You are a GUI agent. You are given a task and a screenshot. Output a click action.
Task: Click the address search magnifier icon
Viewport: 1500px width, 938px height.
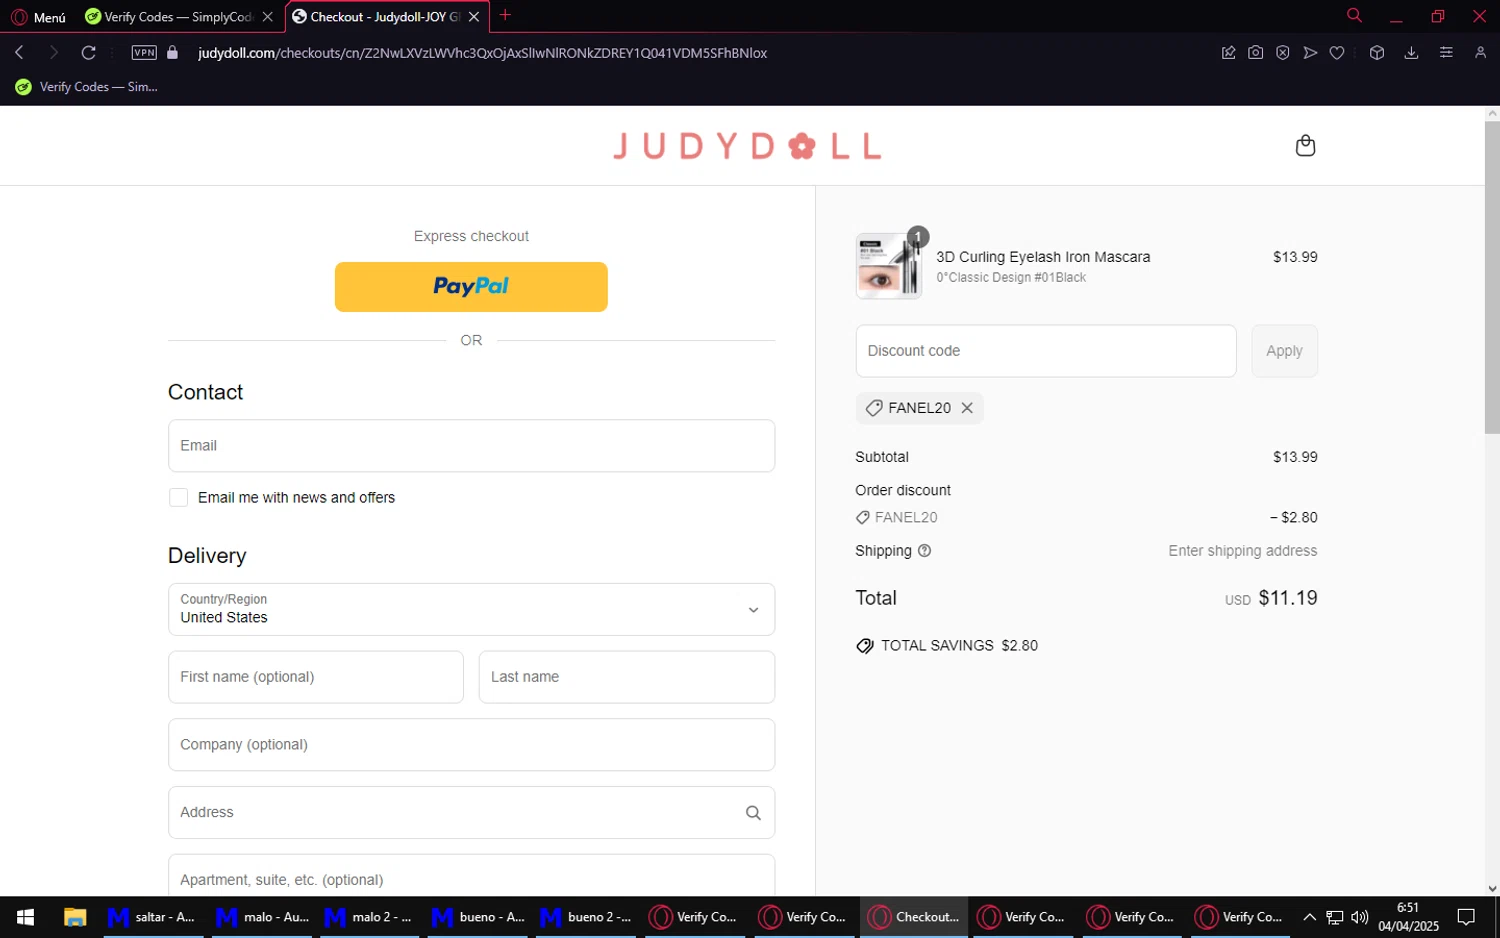coord(753,813)
